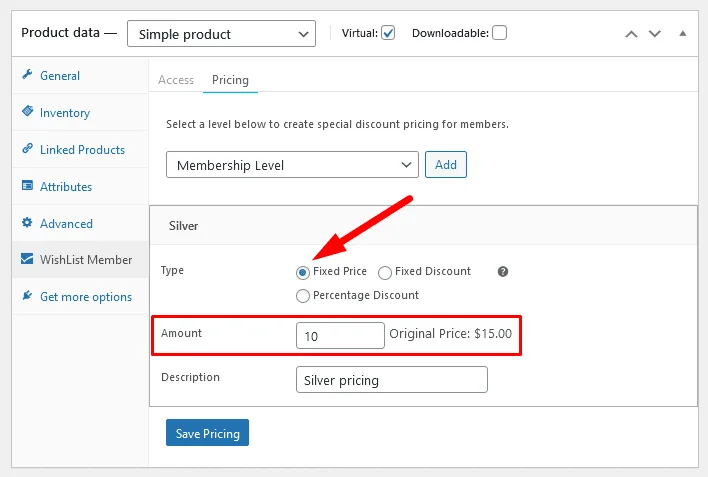Open the Simple product type dropdown

[221, 34]
